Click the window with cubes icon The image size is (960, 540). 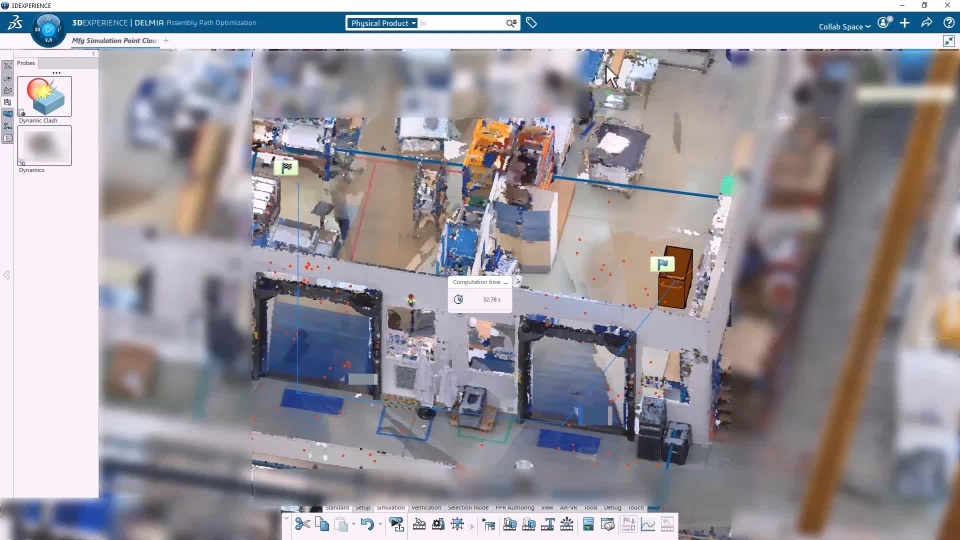[607, 524]
